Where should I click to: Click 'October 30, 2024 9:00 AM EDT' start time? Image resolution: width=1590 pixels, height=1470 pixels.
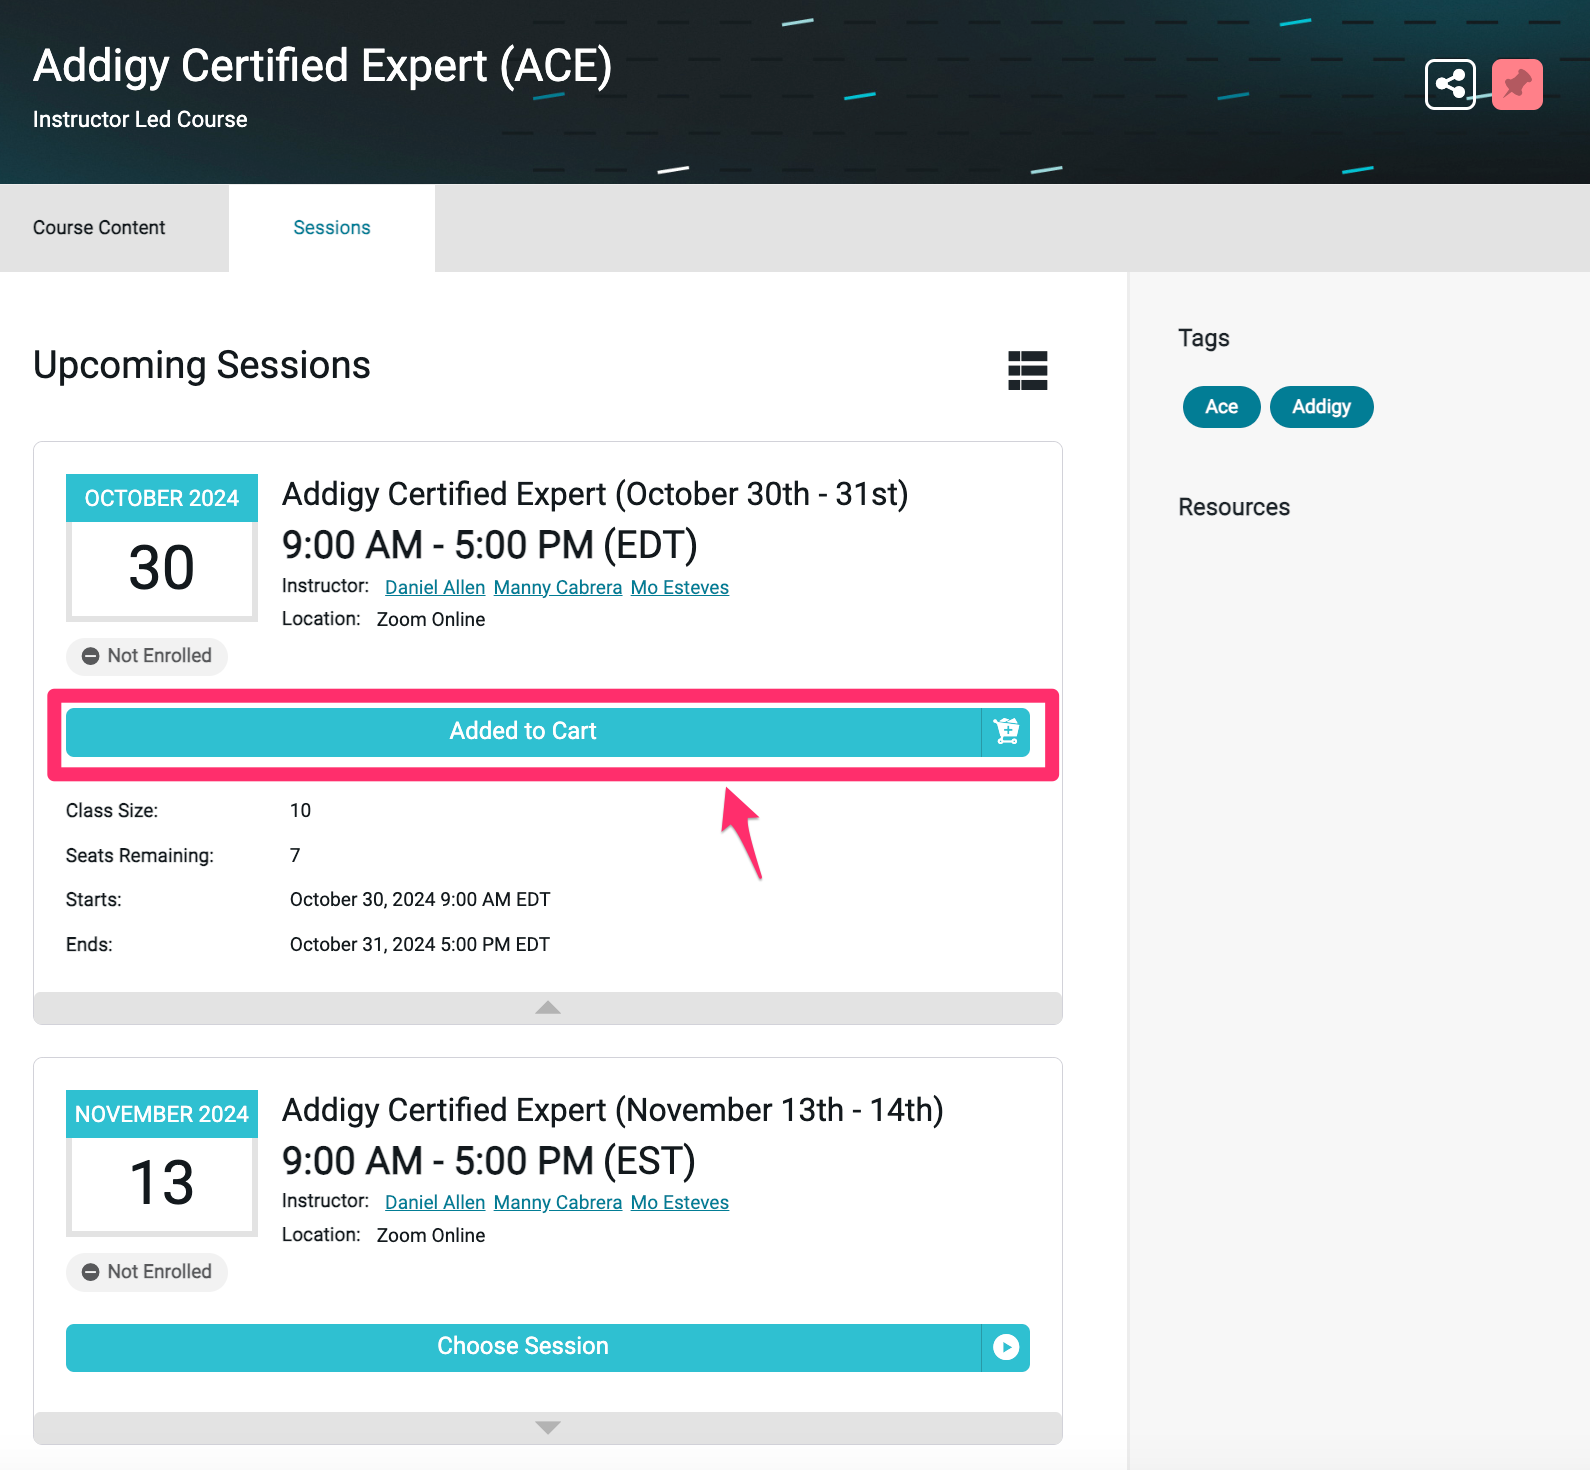(420, 900)
